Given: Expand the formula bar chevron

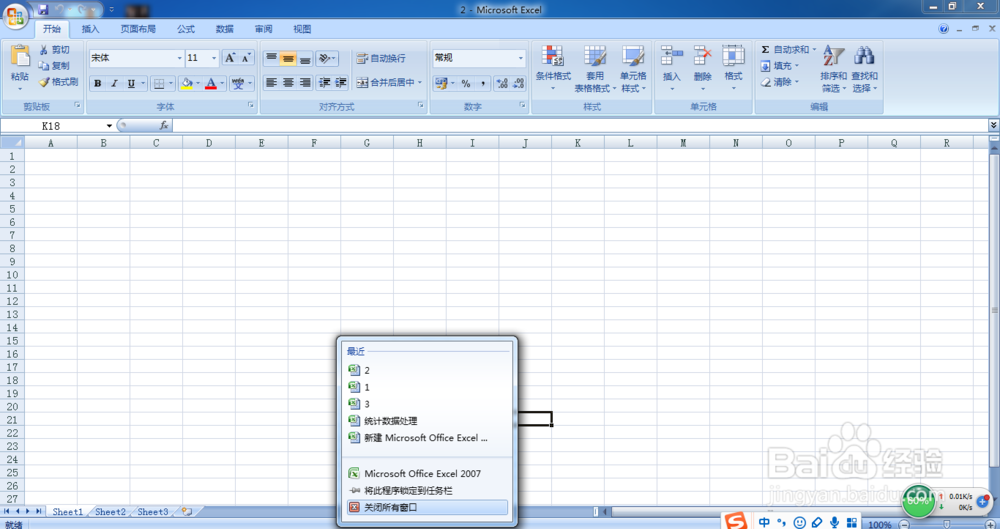Looking at the screenshot, I should tap(994, 126).
